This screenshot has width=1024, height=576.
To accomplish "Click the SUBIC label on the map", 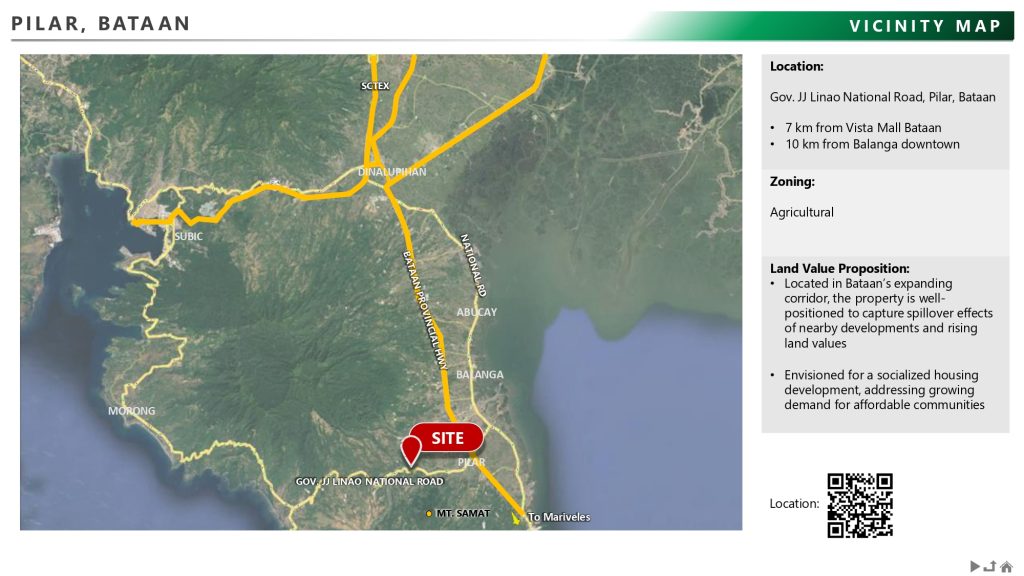I will click(x=188, y=237).
